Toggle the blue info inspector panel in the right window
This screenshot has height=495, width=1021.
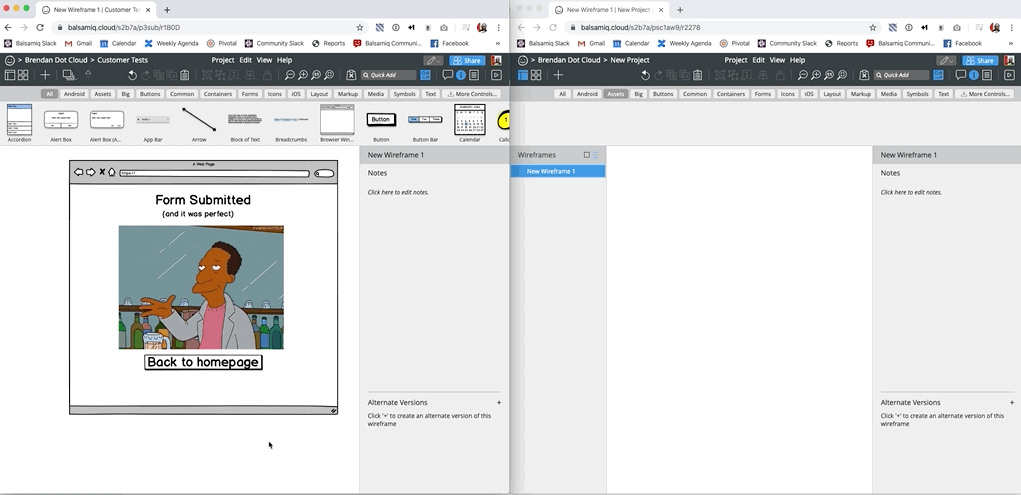coord(973,75)
